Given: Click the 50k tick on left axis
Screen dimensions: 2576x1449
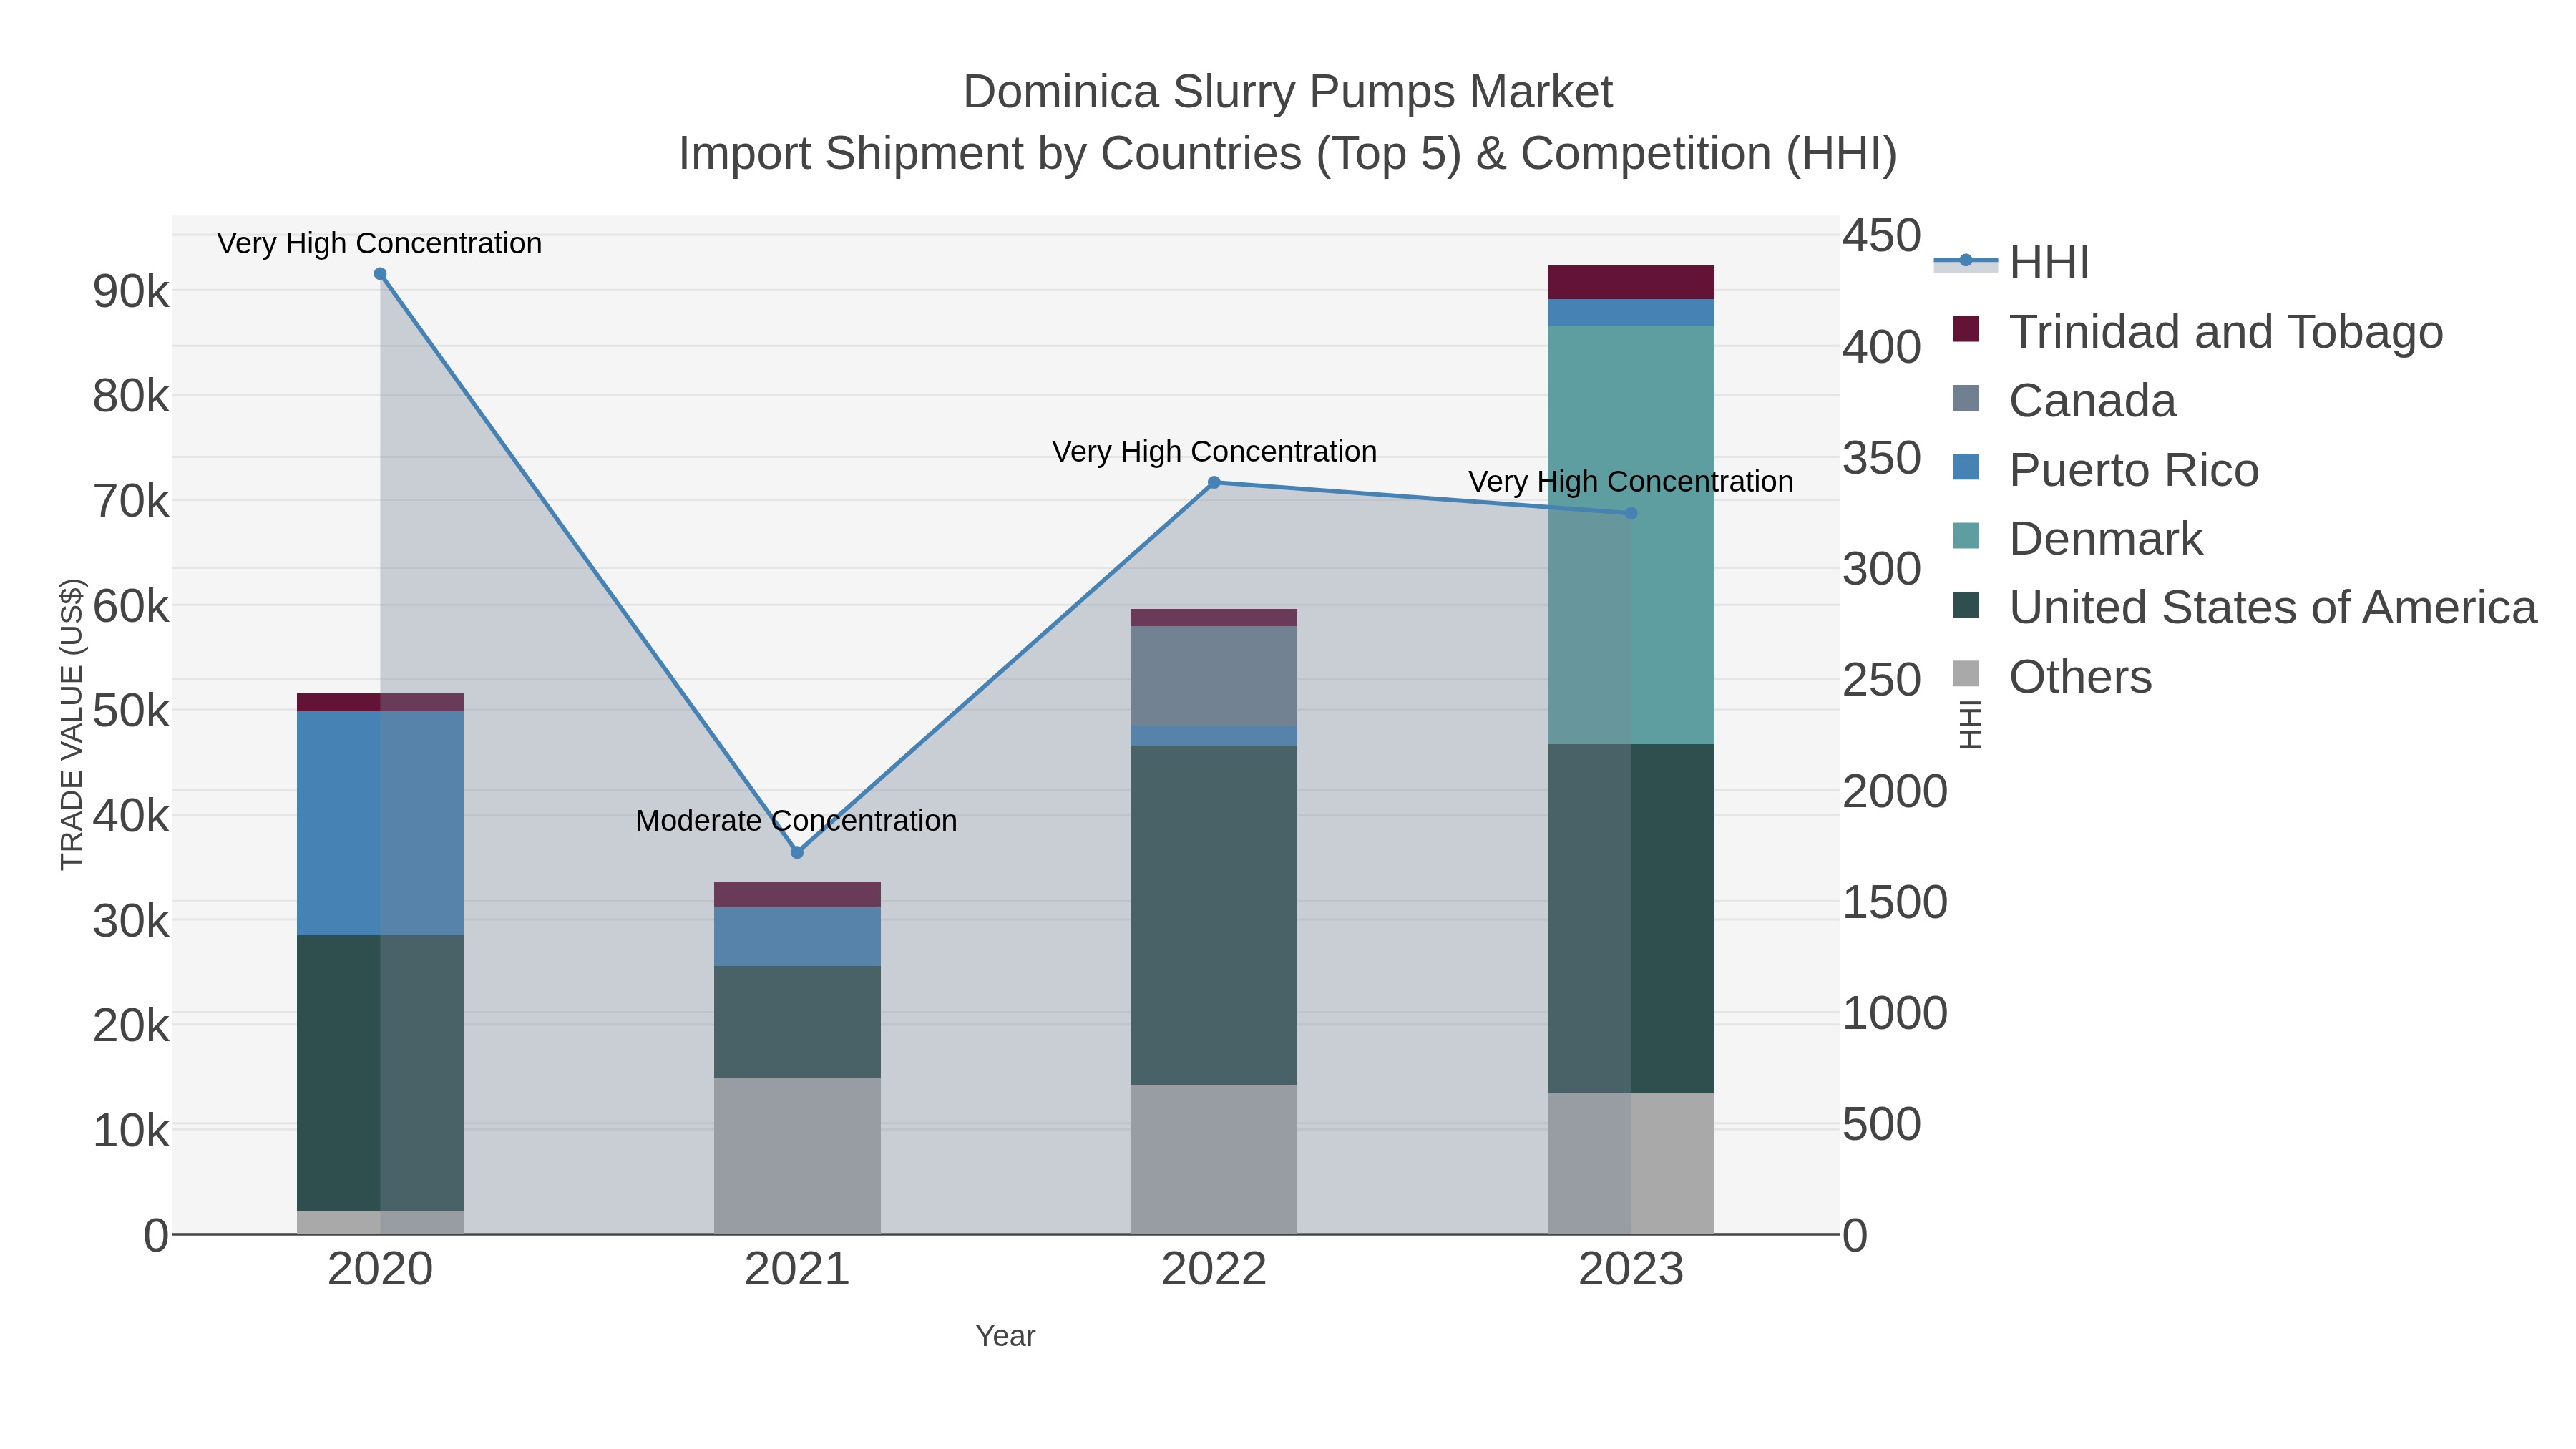Looking at the screenshot, I should tap(131, 711).
